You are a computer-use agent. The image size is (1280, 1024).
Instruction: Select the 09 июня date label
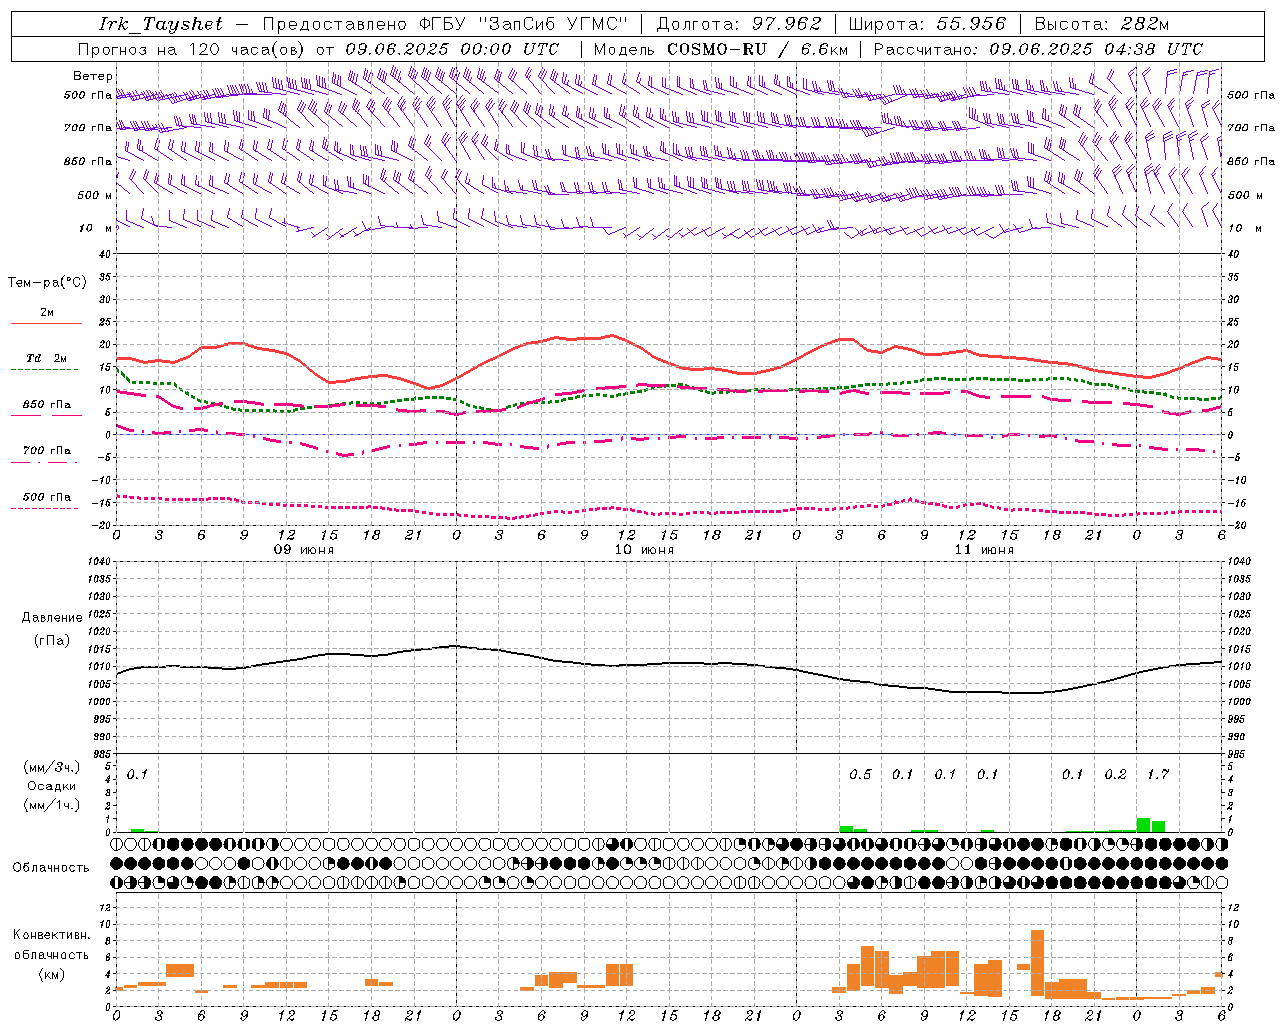click(x=304, y=550)
